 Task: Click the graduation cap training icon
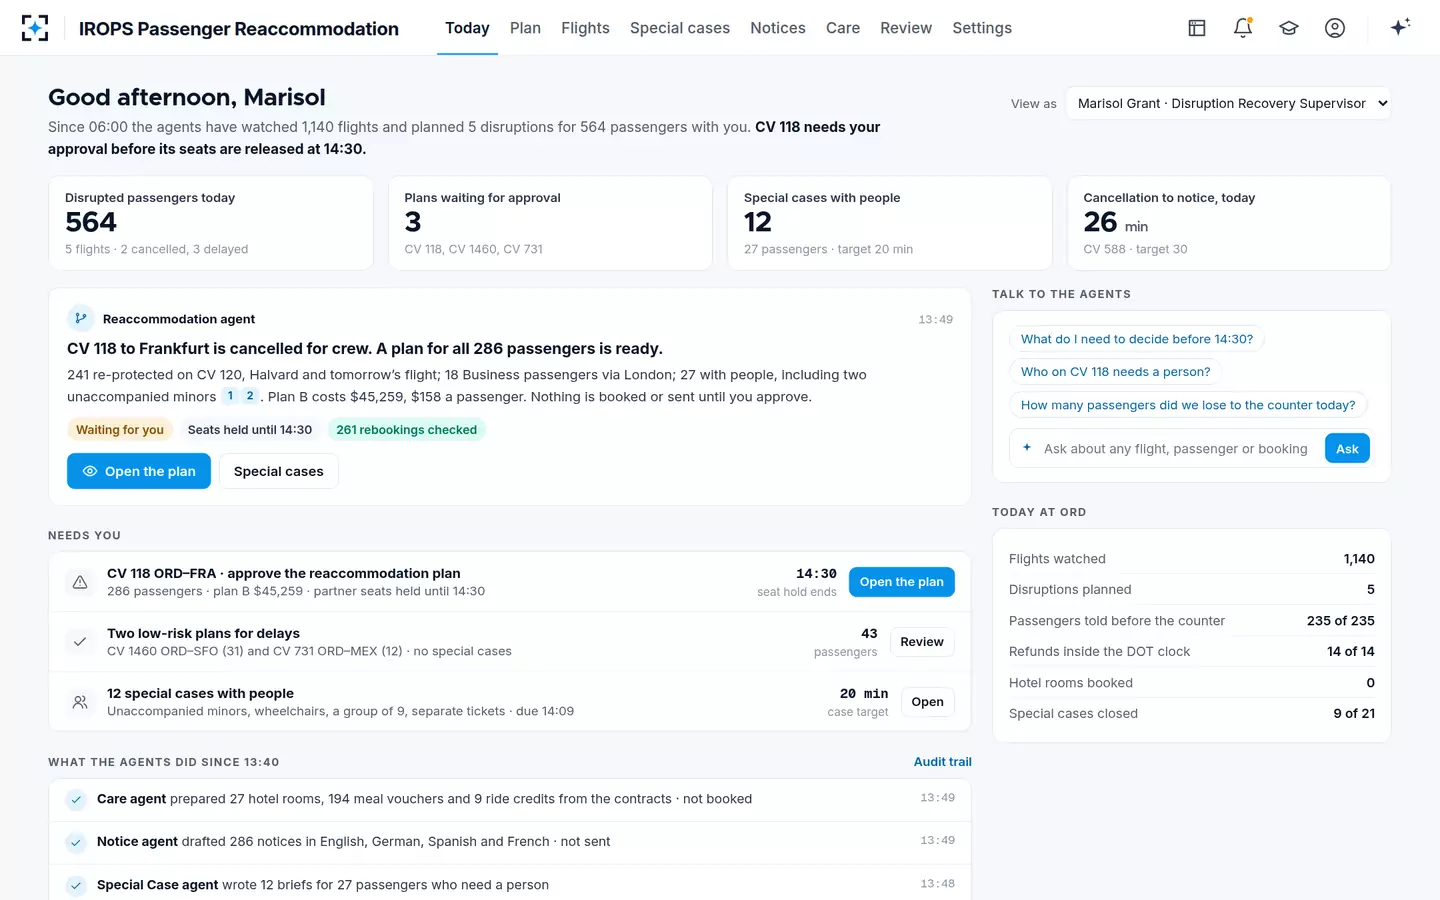point(1289,28)
